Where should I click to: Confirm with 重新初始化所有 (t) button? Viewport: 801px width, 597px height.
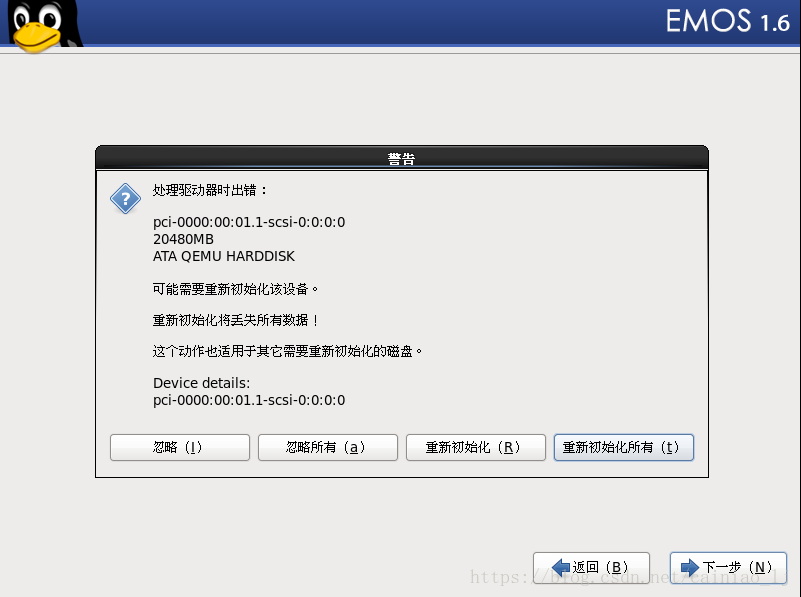(624, 447)
